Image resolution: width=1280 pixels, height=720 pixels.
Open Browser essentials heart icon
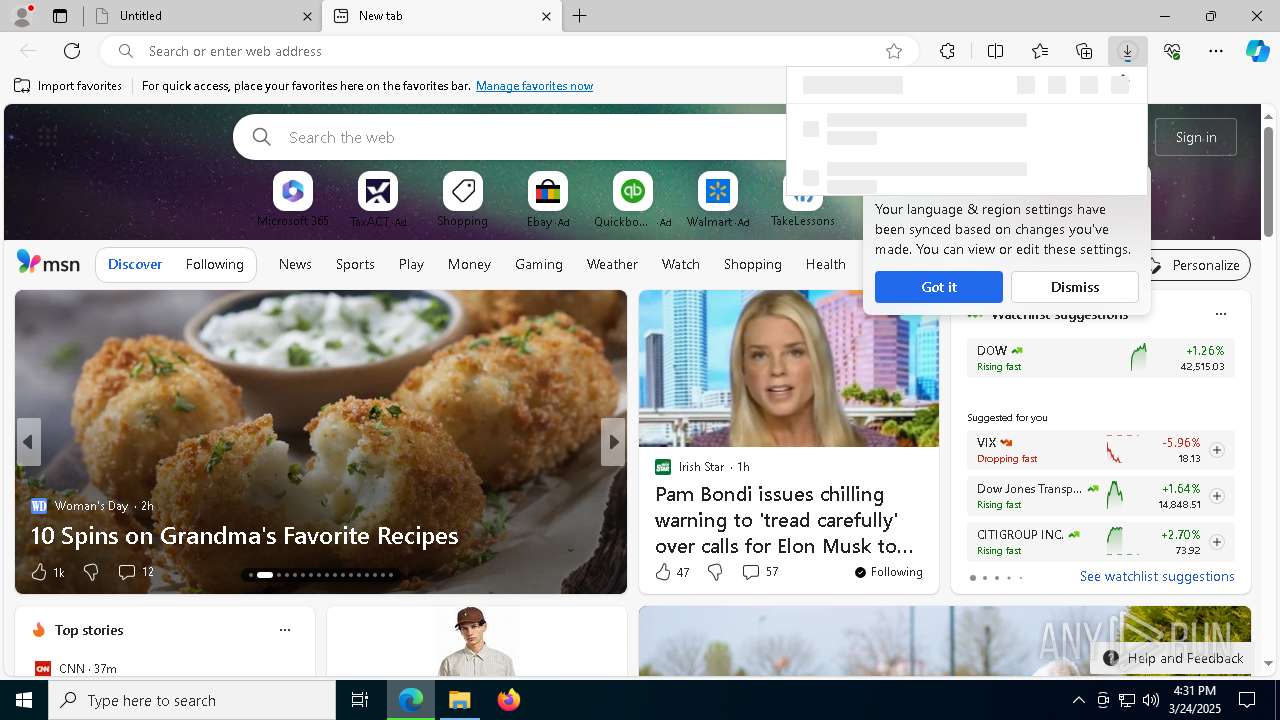(x=1172, y=51)
